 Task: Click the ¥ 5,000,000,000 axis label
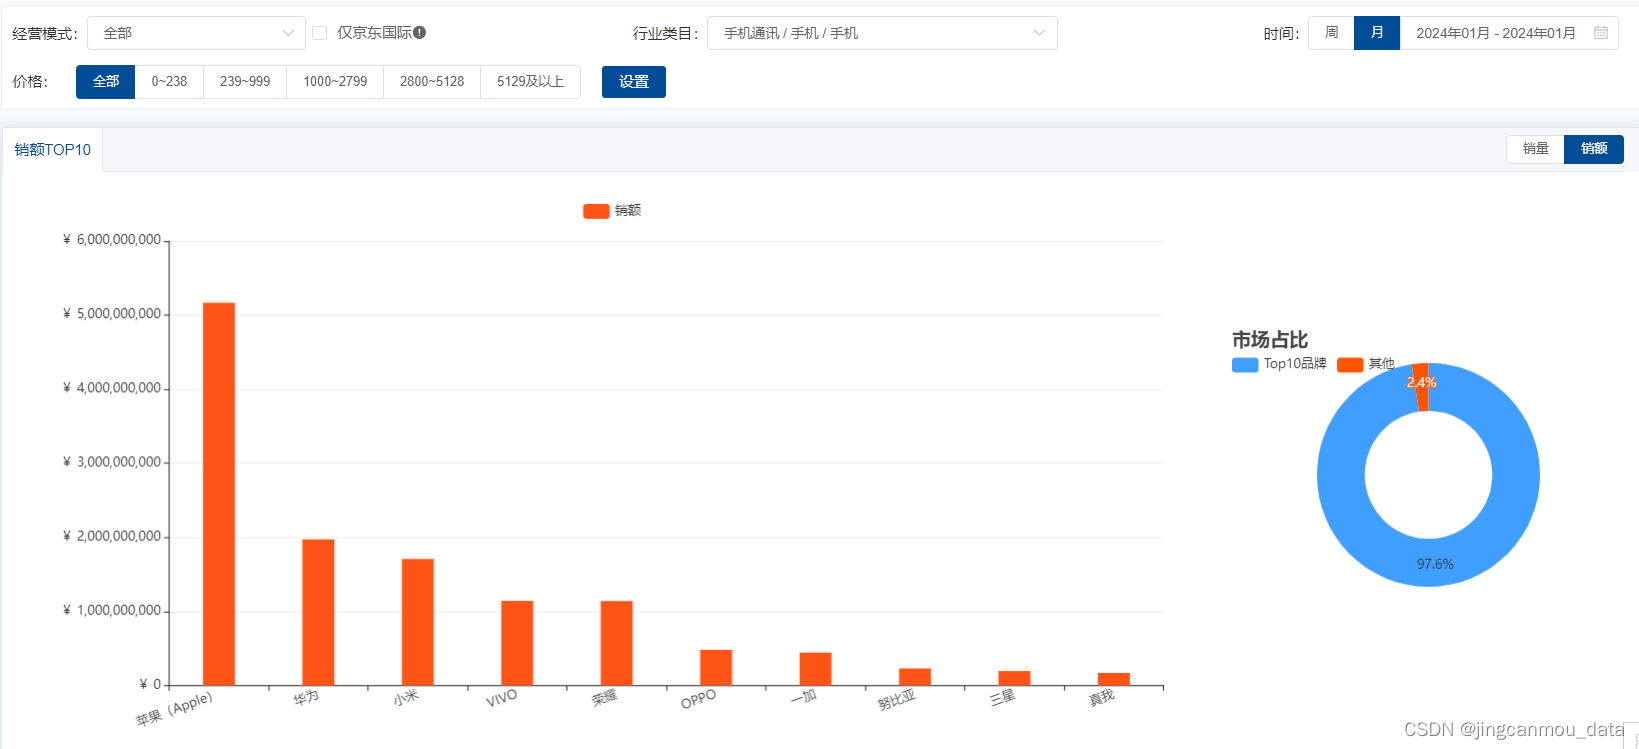[x=112, y=314]
